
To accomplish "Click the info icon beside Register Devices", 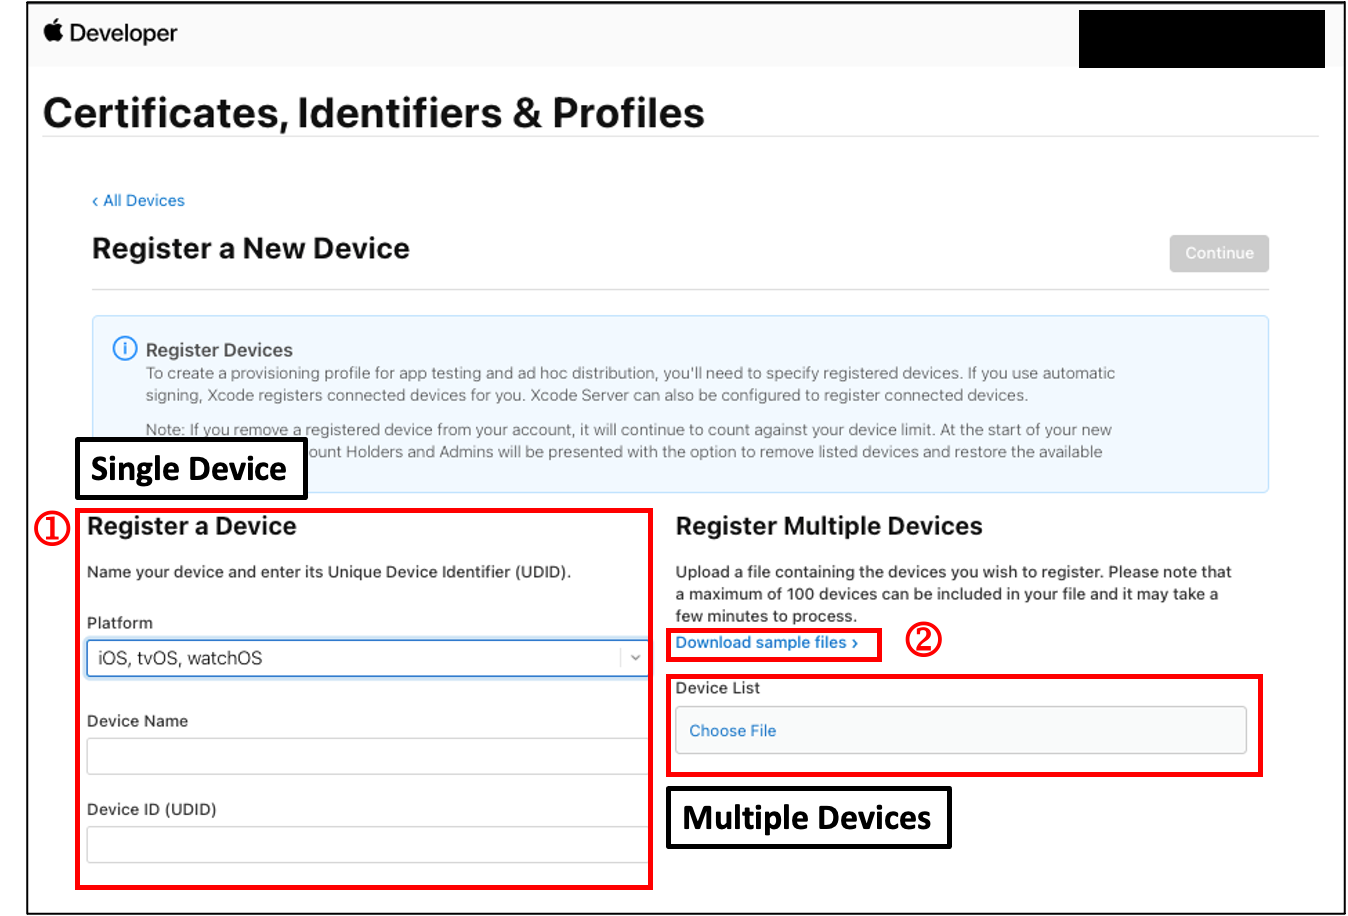I will [x=124, y=349].
